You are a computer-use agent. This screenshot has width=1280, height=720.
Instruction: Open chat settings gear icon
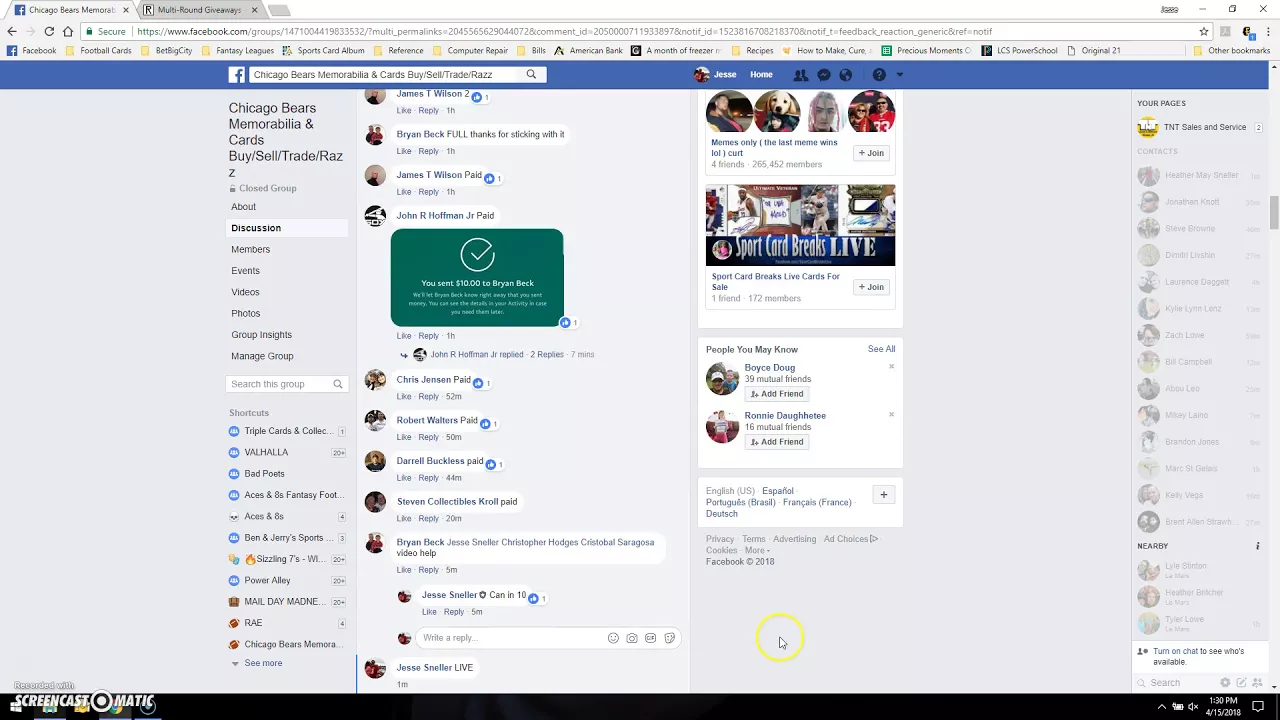pos(1225,683)
